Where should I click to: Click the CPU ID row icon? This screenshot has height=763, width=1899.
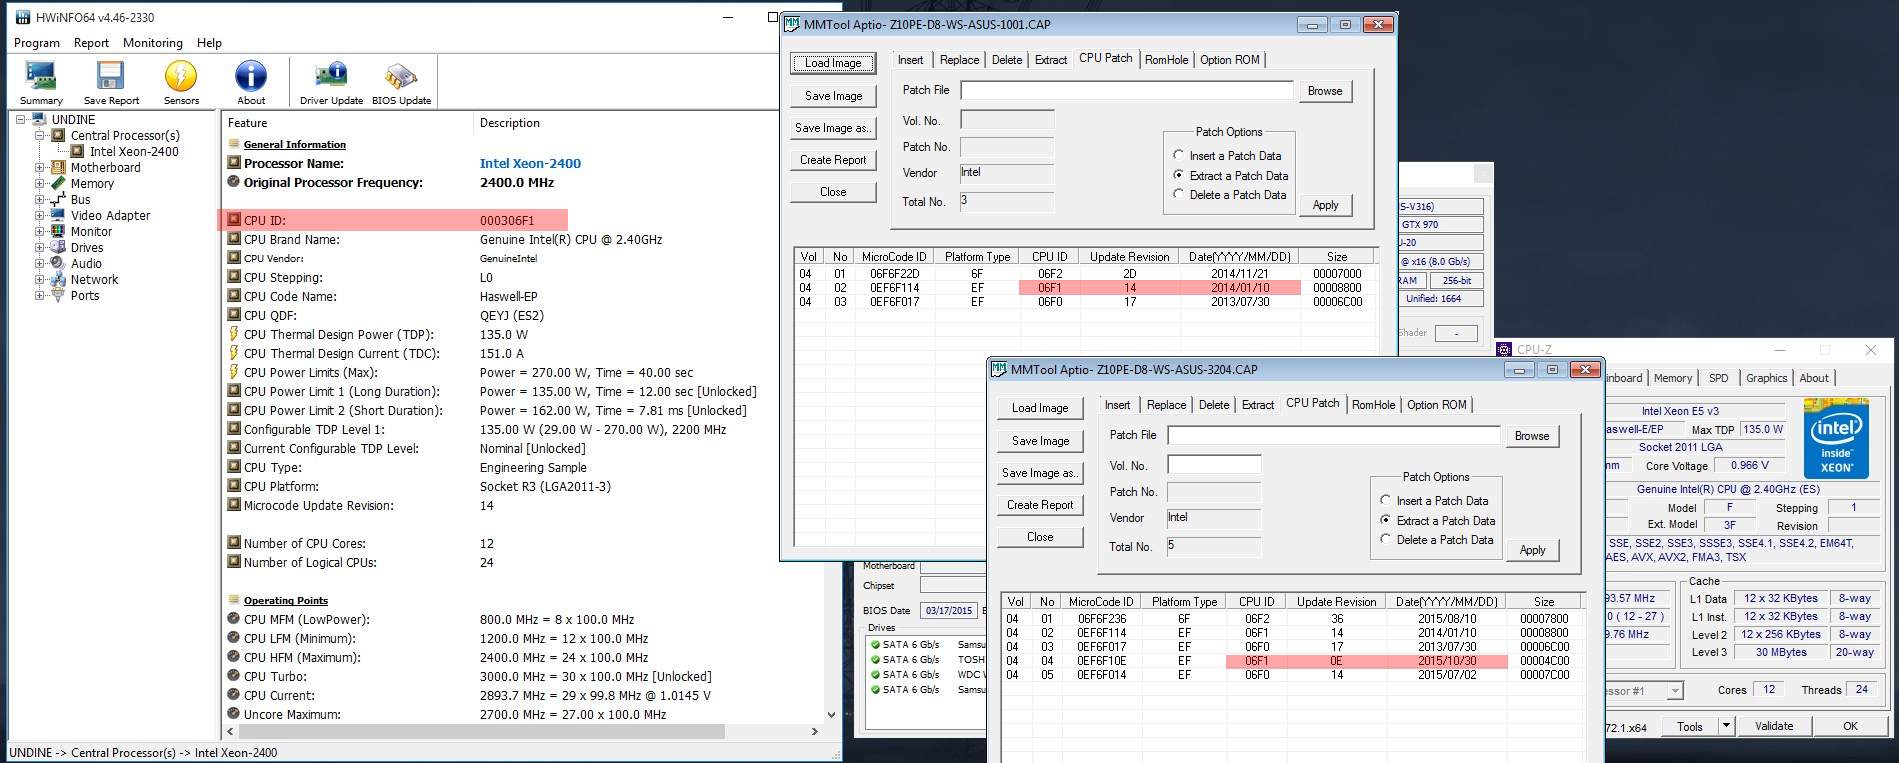click(x=234, y=220)
